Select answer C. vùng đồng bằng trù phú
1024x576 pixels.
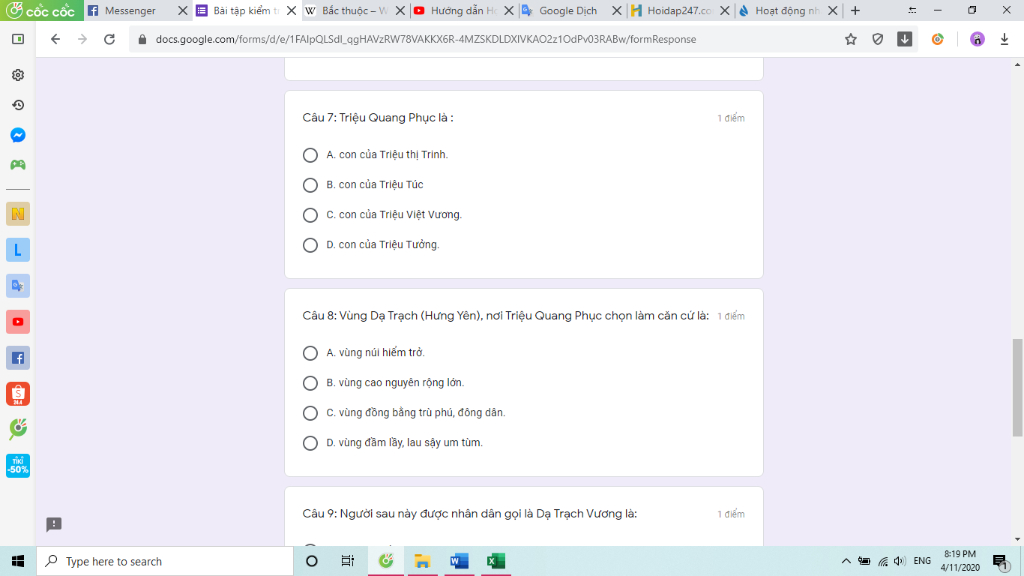(310, 413)
